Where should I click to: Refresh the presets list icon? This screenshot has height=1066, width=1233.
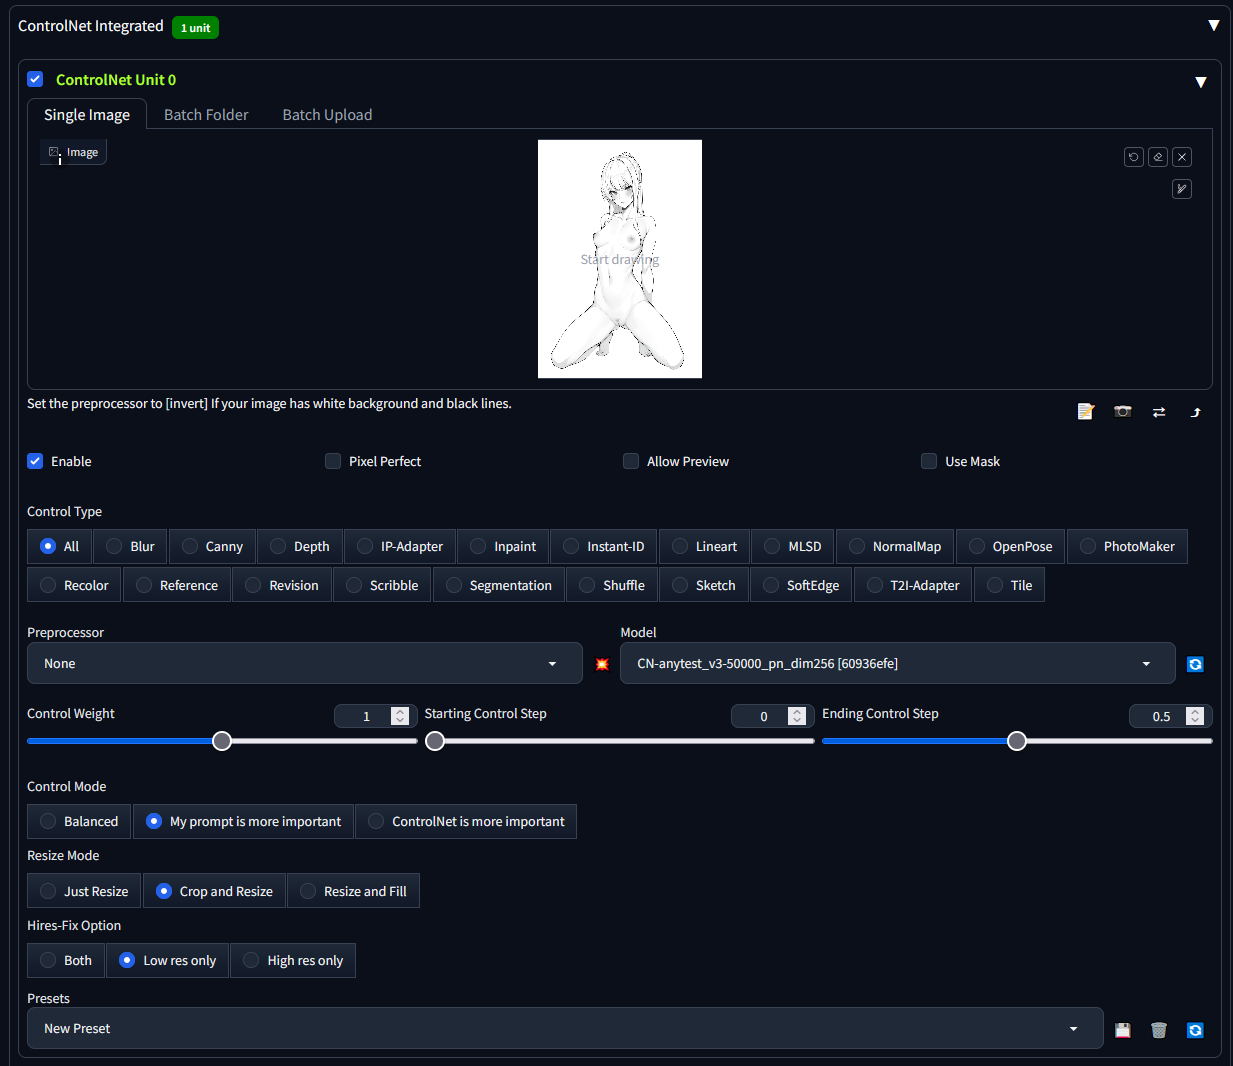(x=1195, y=1030)
